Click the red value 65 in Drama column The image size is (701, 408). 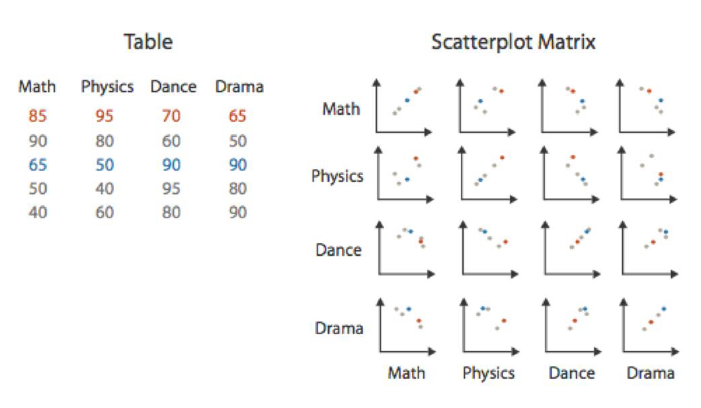click(237, 116)
